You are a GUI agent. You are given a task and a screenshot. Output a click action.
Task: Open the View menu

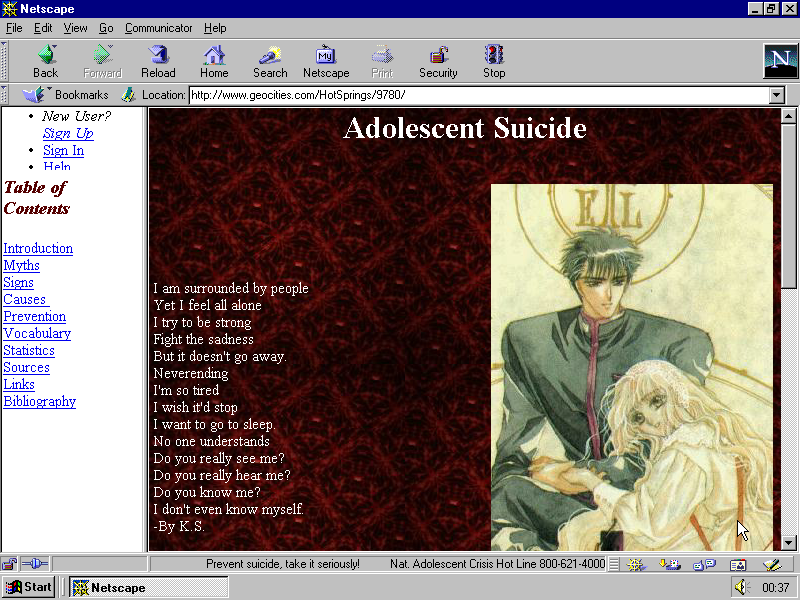[75, 28]
